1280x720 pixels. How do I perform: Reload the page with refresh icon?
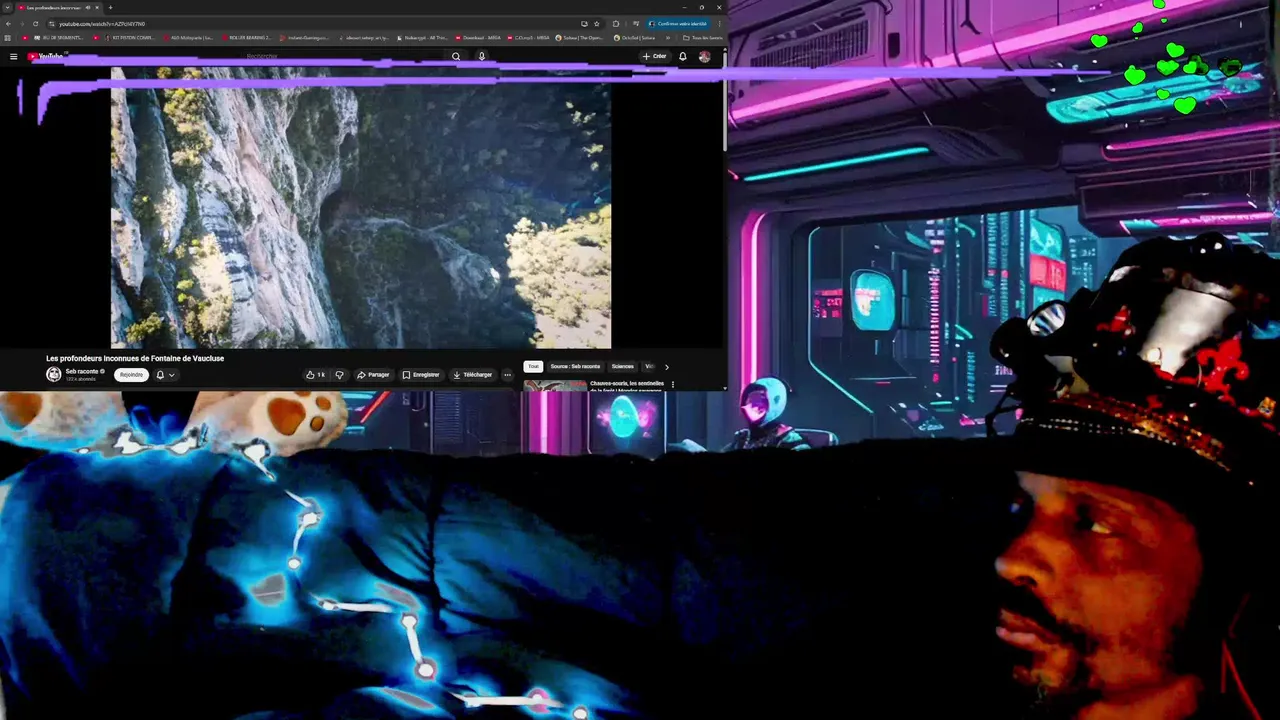pos(36,24)
